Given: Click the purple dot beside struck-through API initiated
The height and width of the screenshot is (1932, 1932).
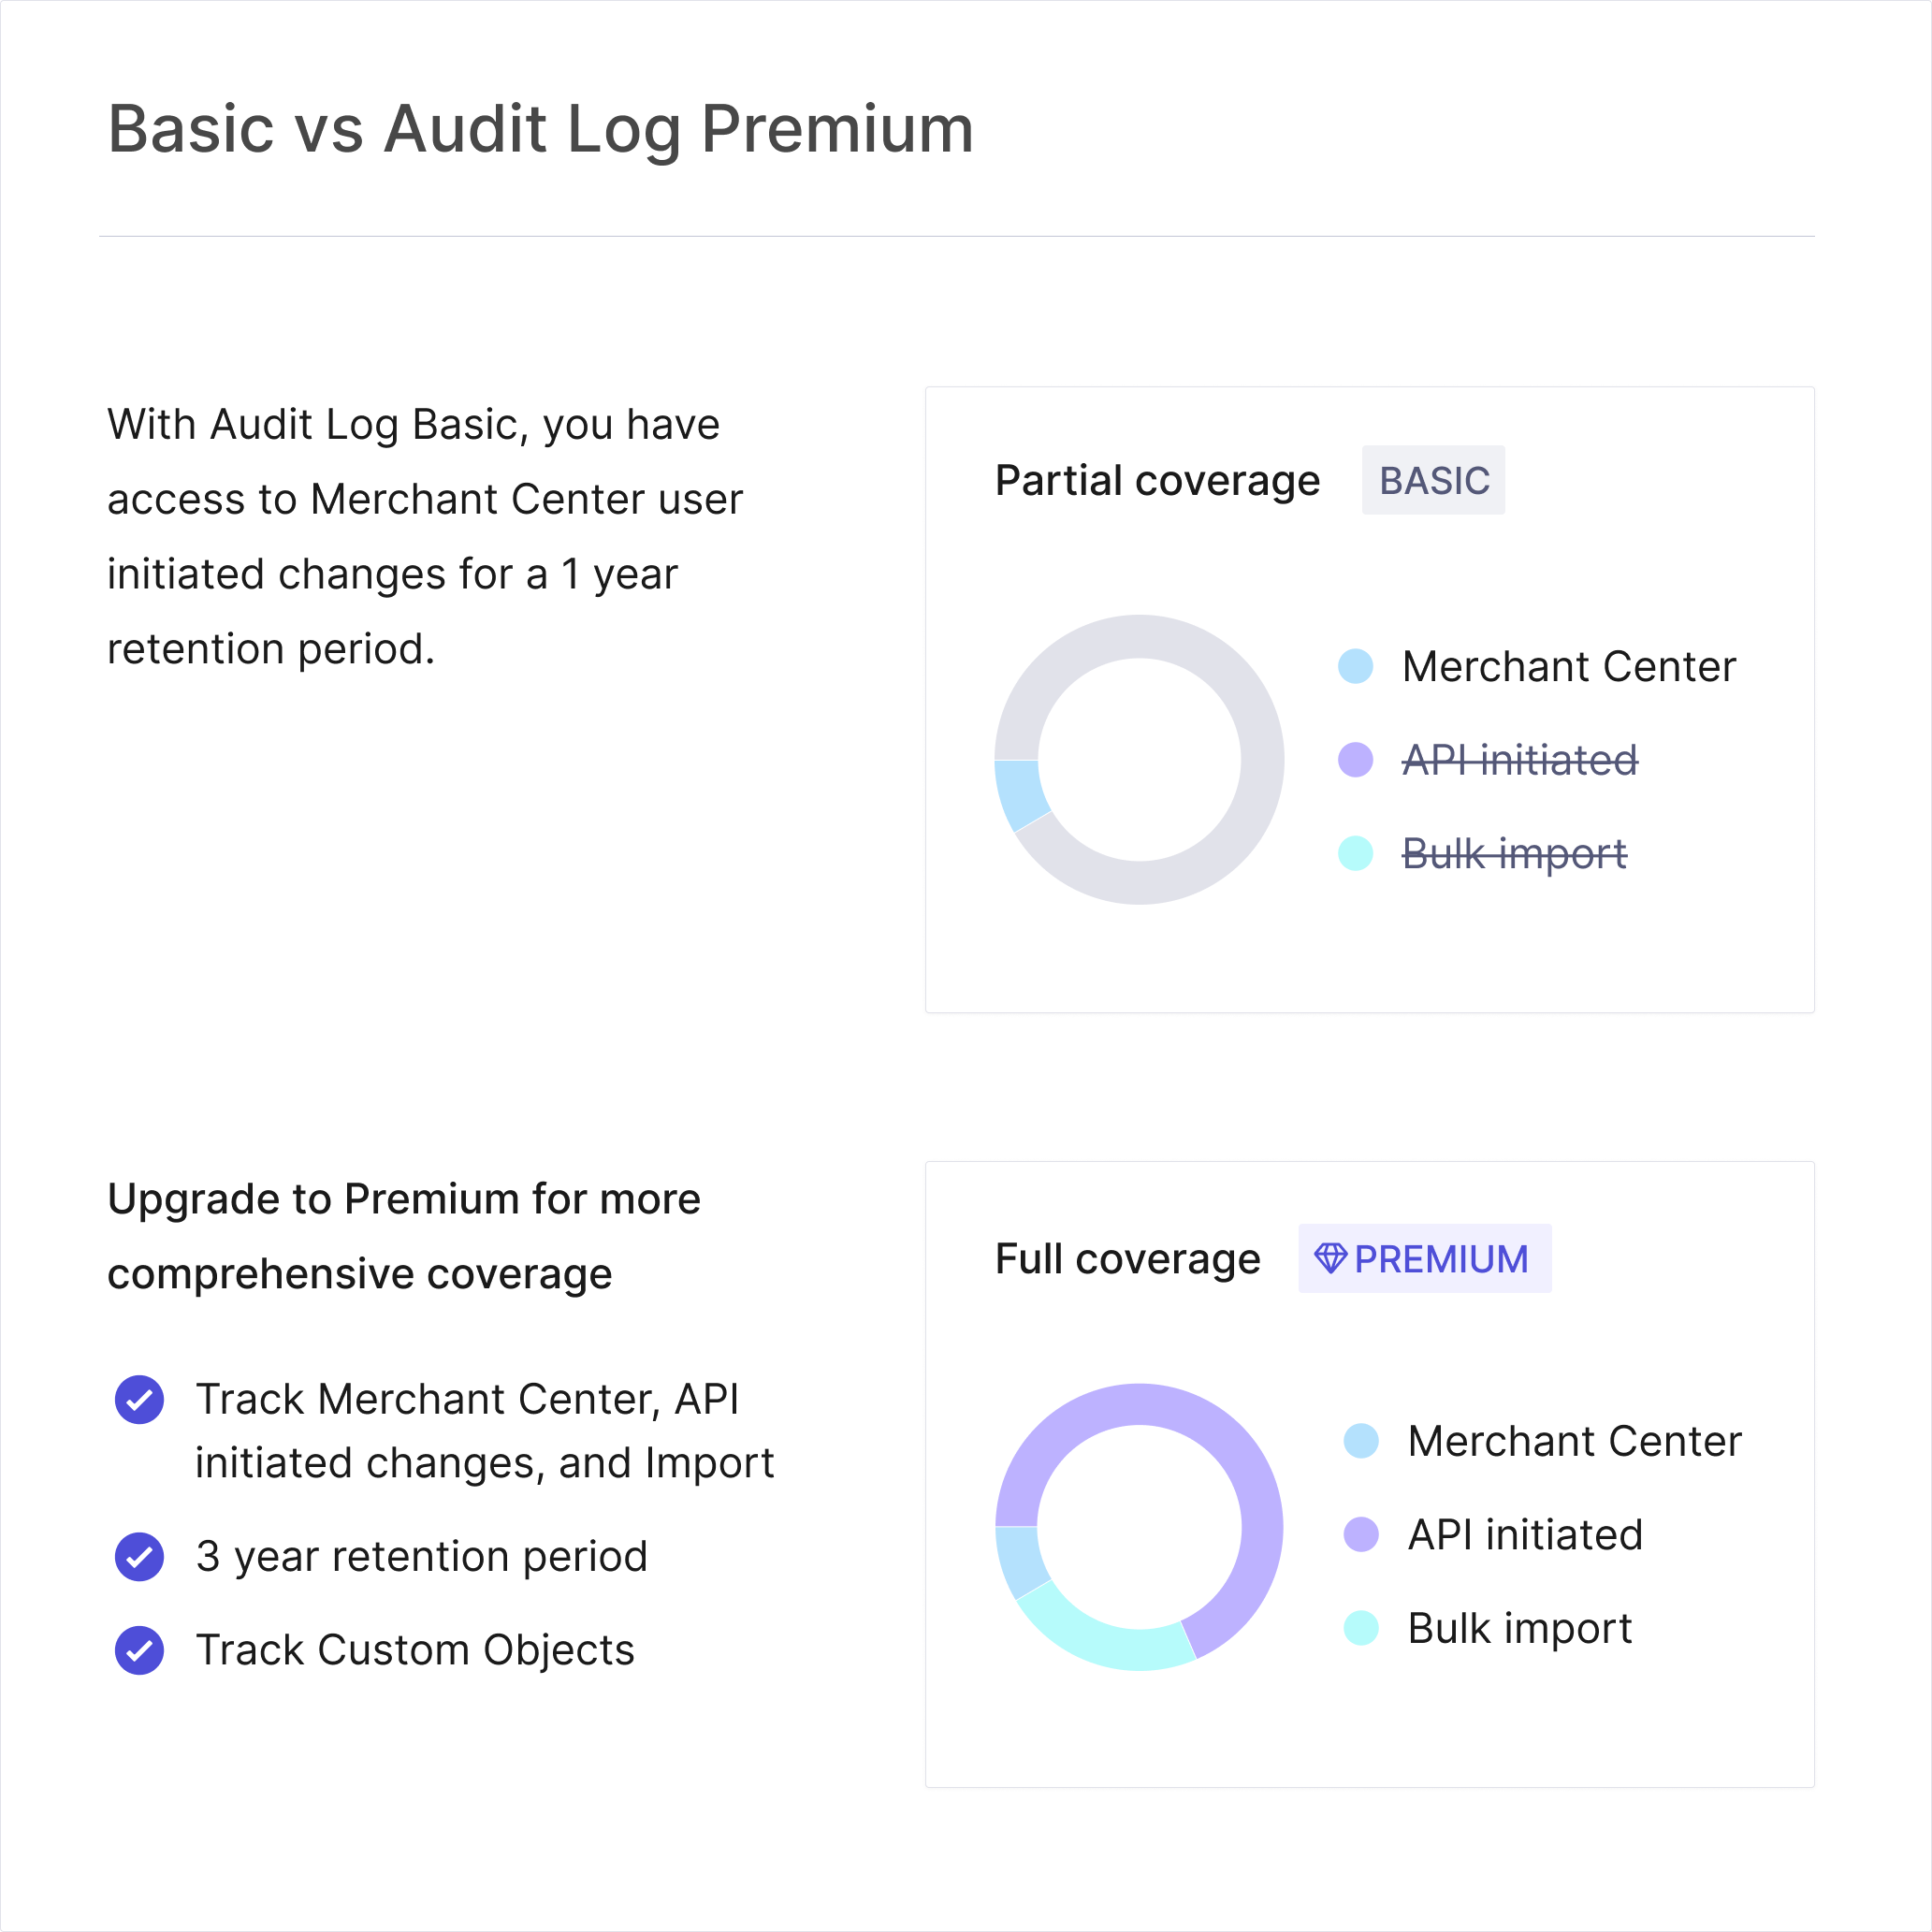Looking at the screenshot, I should coord(1356,759).
